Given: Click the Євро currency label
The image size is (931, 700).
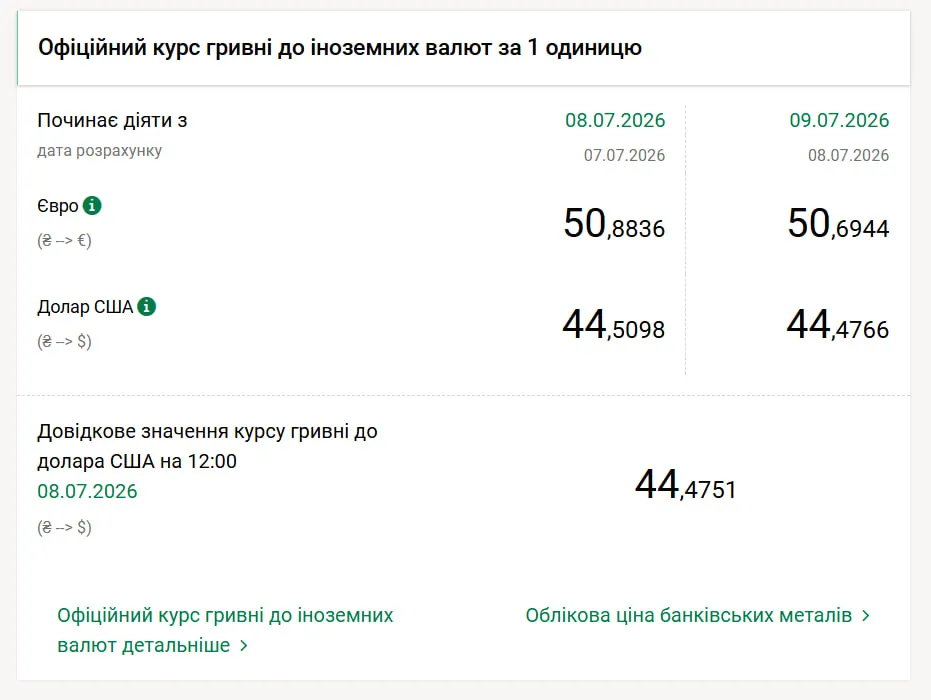Looking at the screenshot, I should click(58, 206).
